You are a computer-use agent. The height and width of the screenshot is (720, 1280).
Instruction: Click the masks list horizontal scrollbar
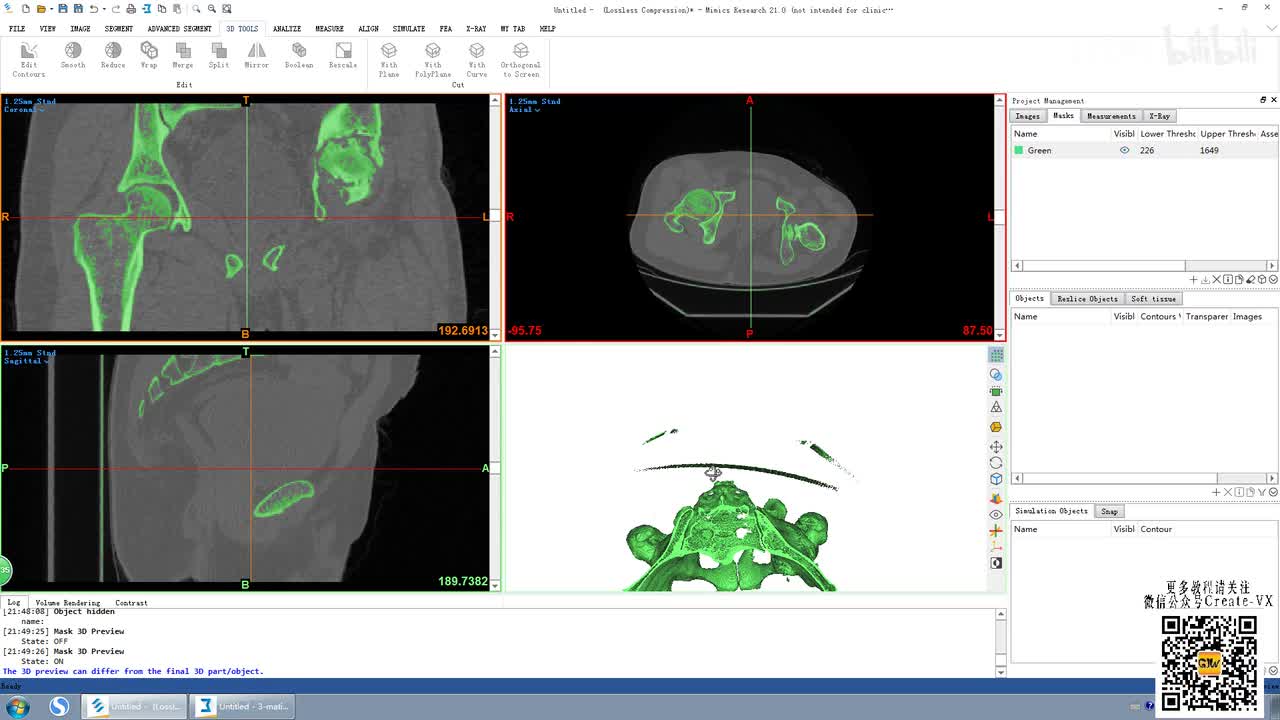(1144, 265)
